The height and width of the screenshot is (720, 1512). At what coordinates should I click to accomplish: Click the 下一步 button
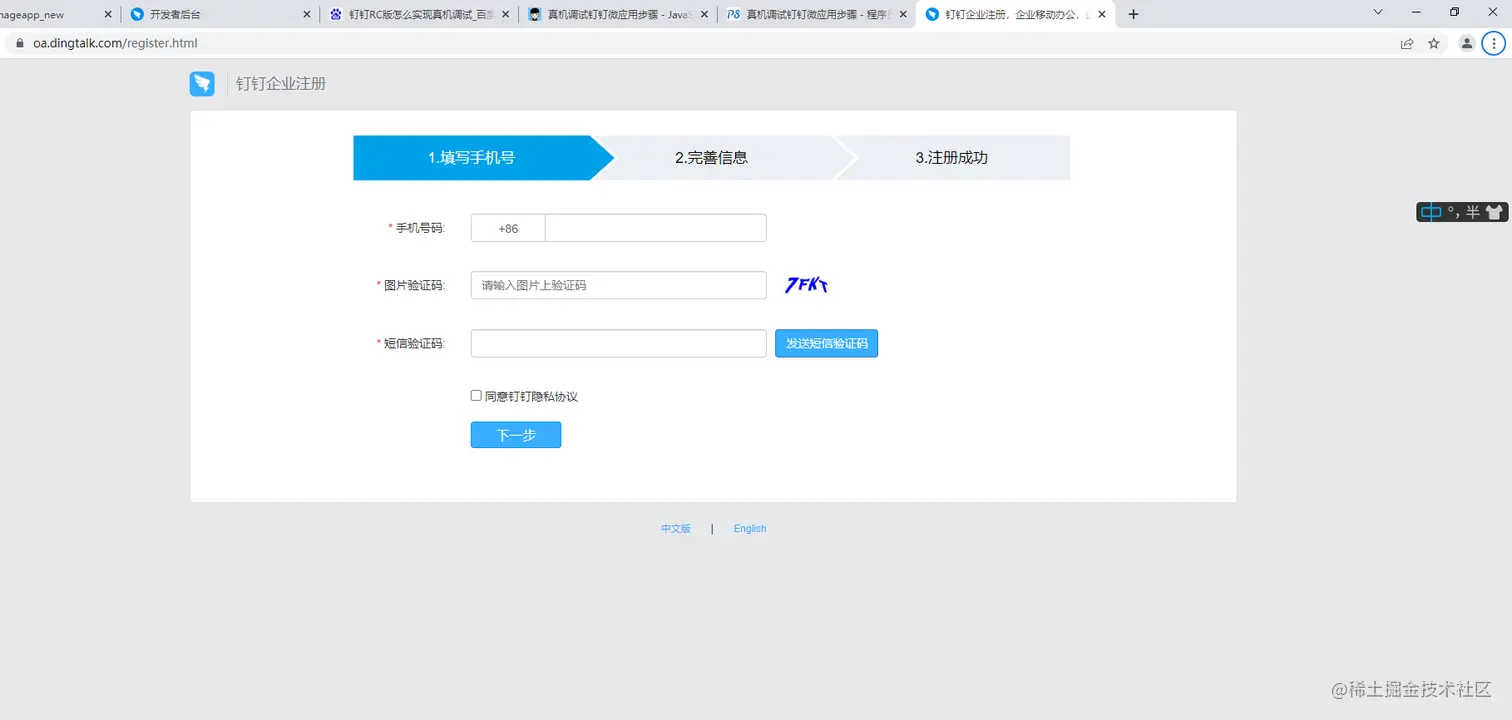coord(515,434)
